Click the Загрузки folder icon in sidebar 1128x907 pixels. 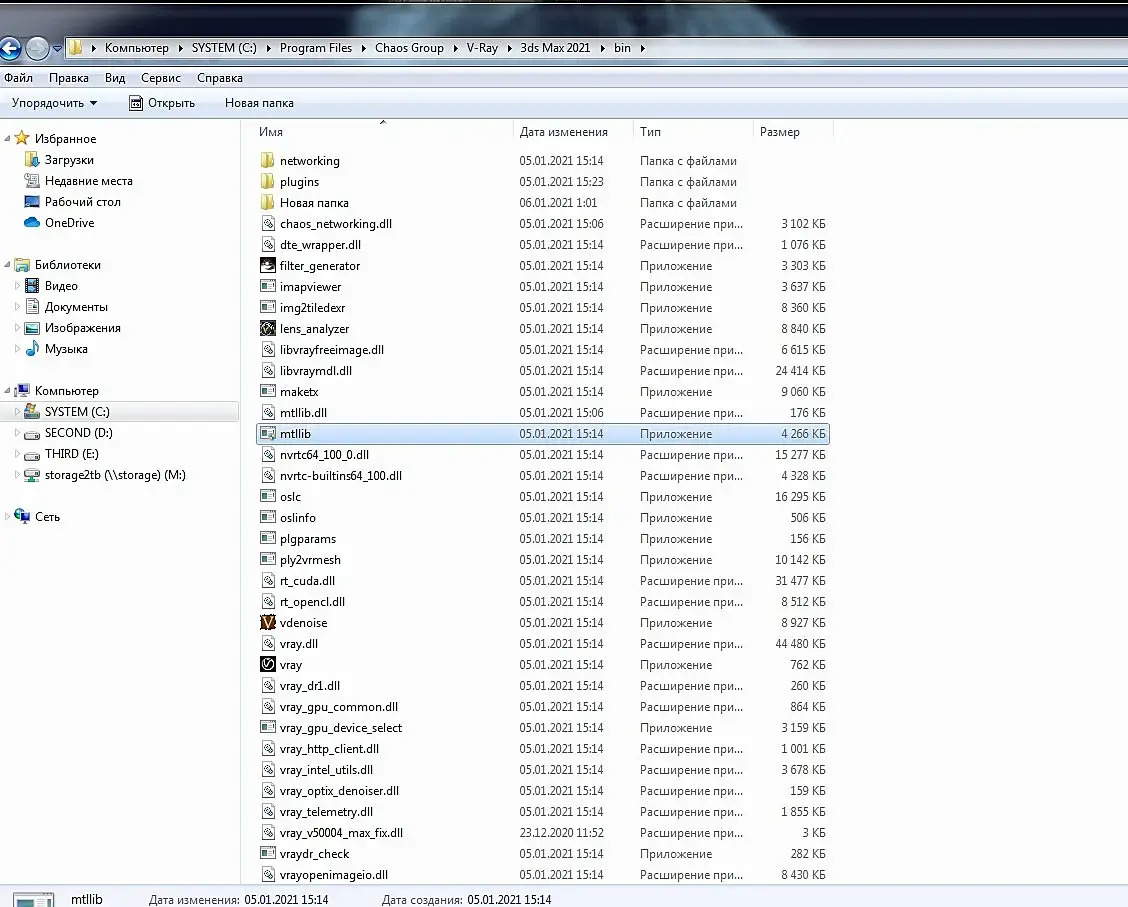(x=32, y=160)
